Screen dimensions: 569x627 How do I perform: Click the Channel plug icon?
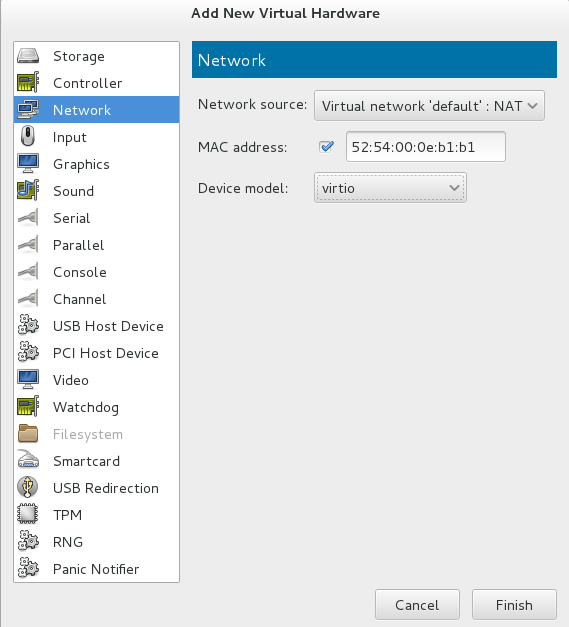28,298
